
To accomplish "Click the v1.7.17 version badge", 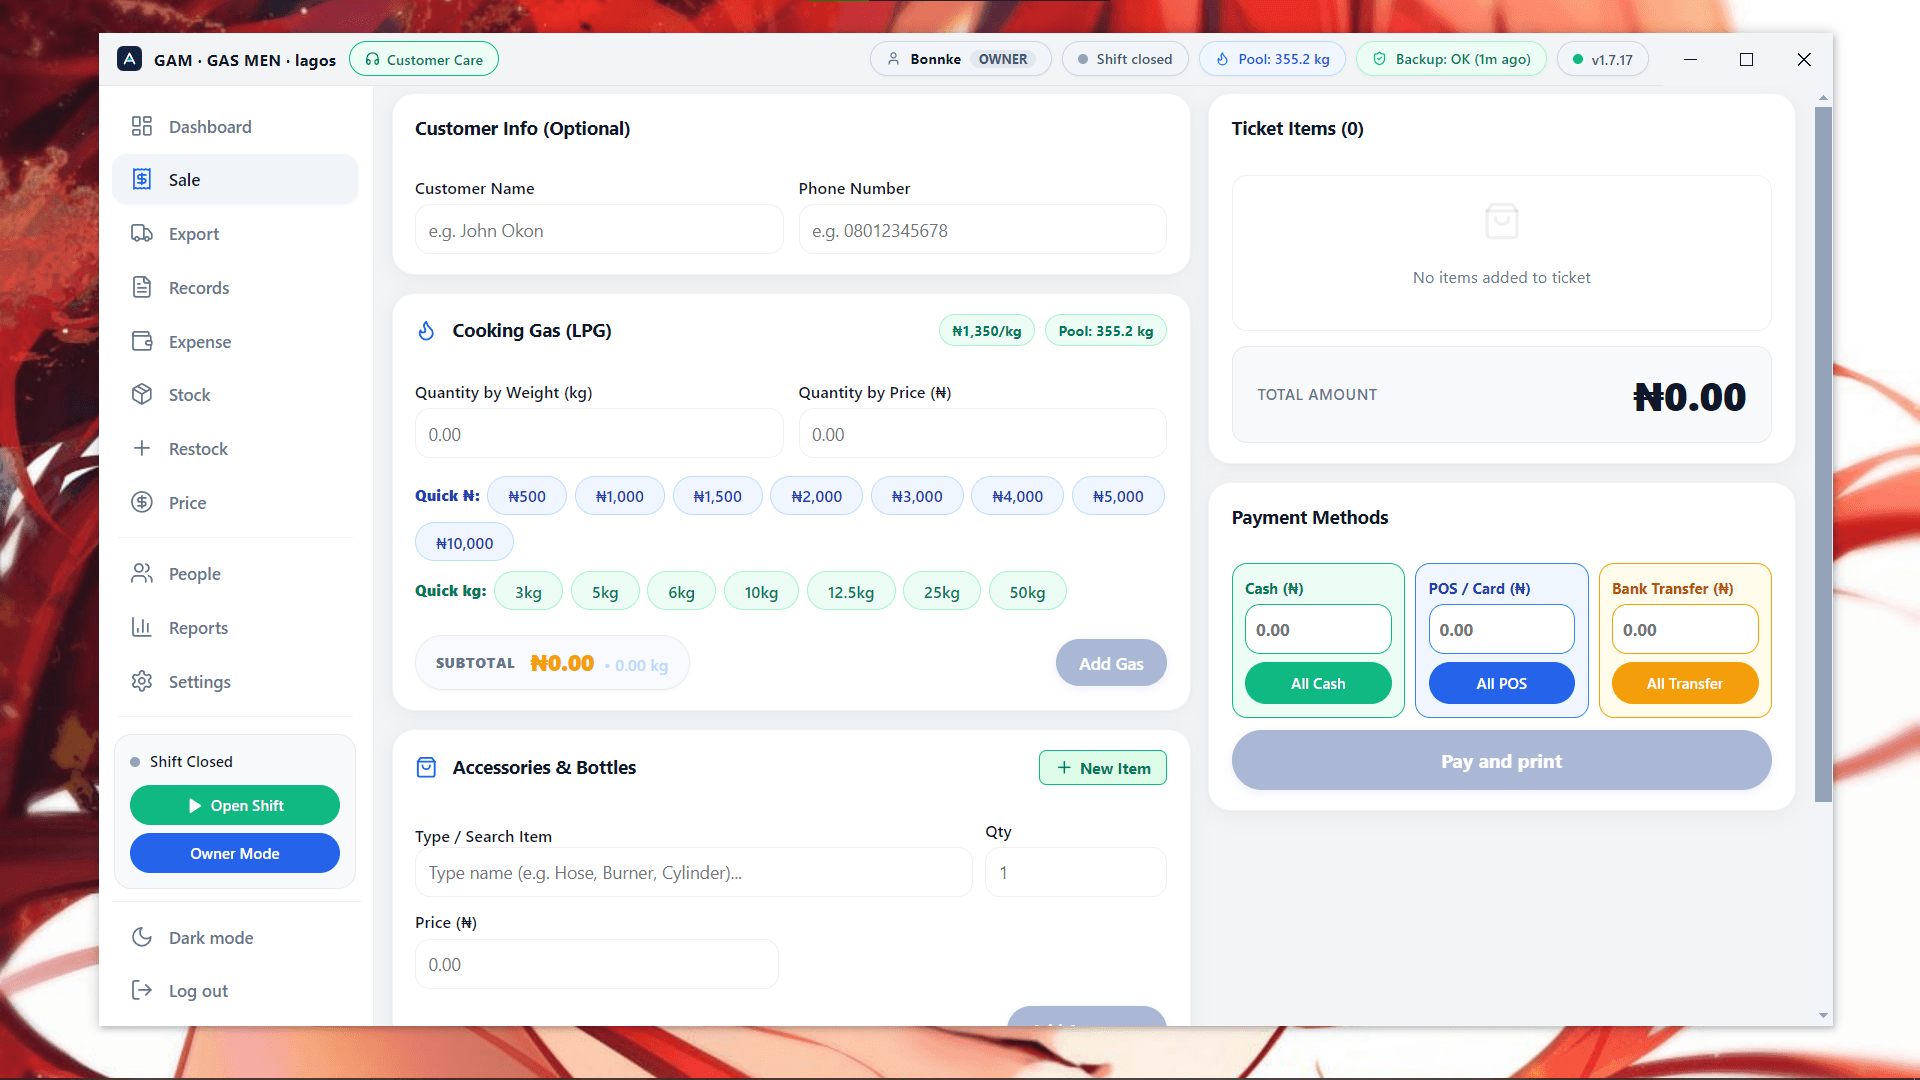I will [x=1603, y=59].
